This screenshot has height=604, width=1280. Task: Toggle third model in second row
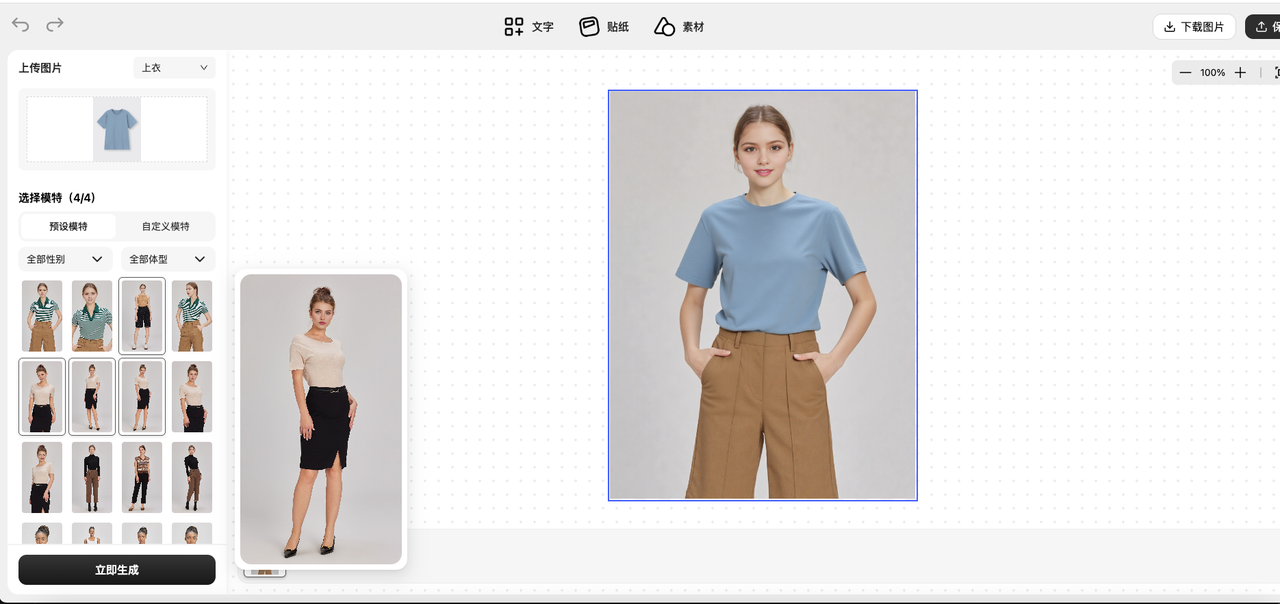[x=142, y=397]
